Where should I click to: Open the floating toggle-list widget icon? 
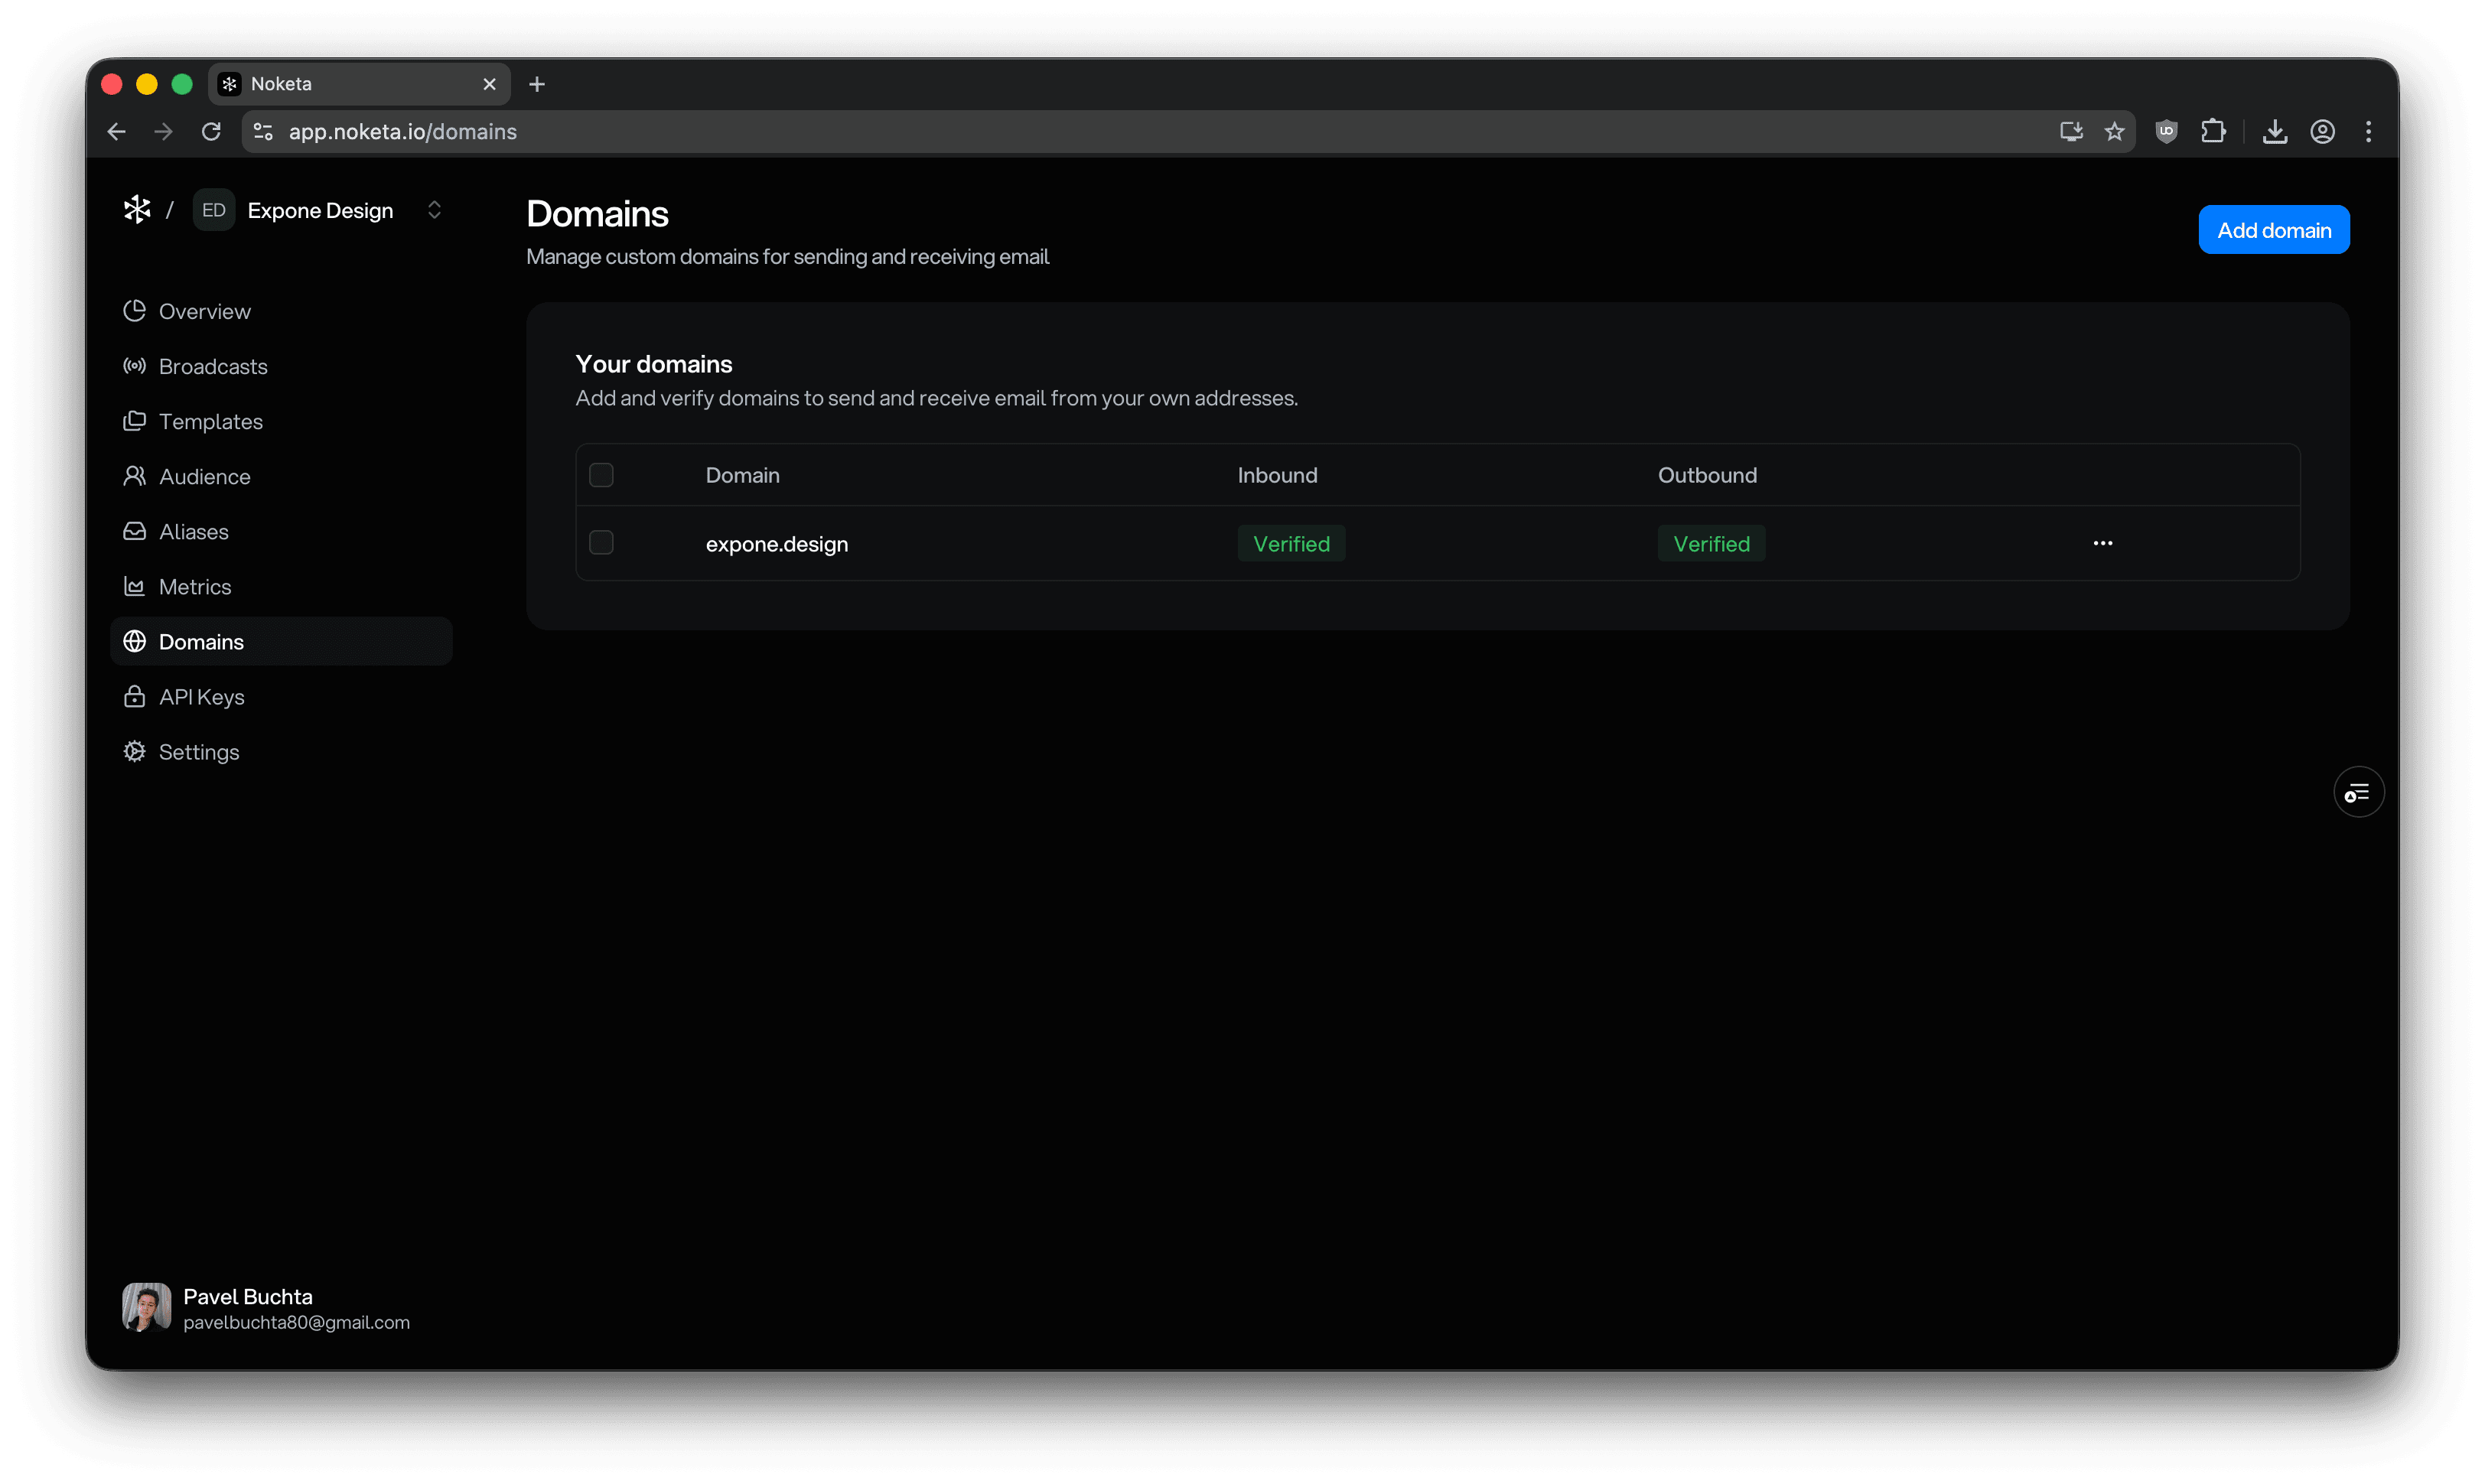pos(2358,793)
